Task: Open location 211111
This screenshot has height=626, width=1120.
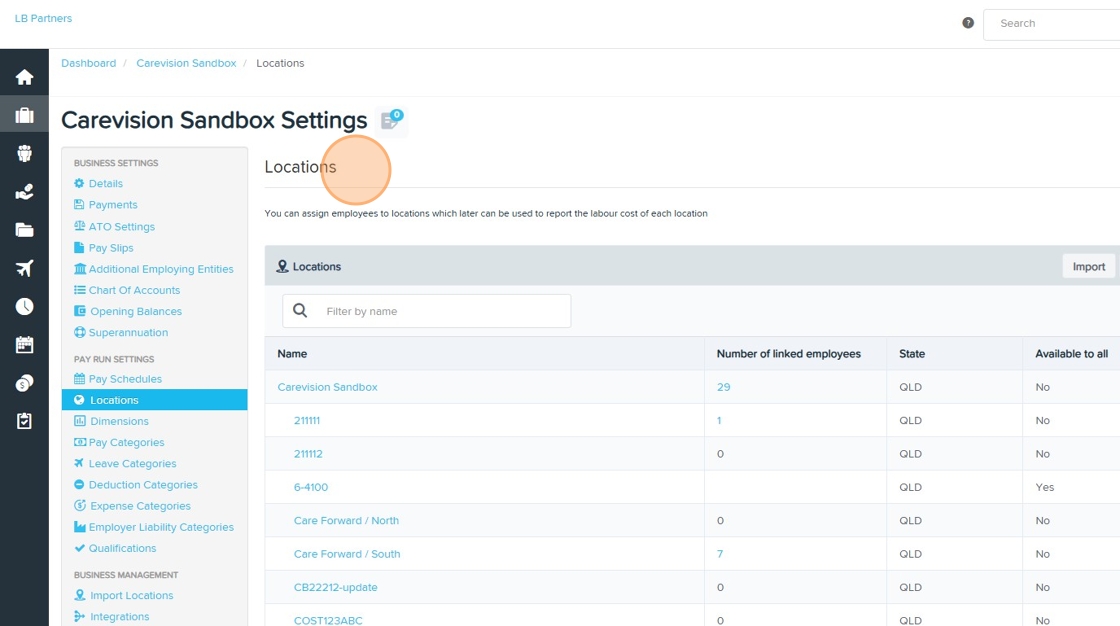Action: click(306, 420)
